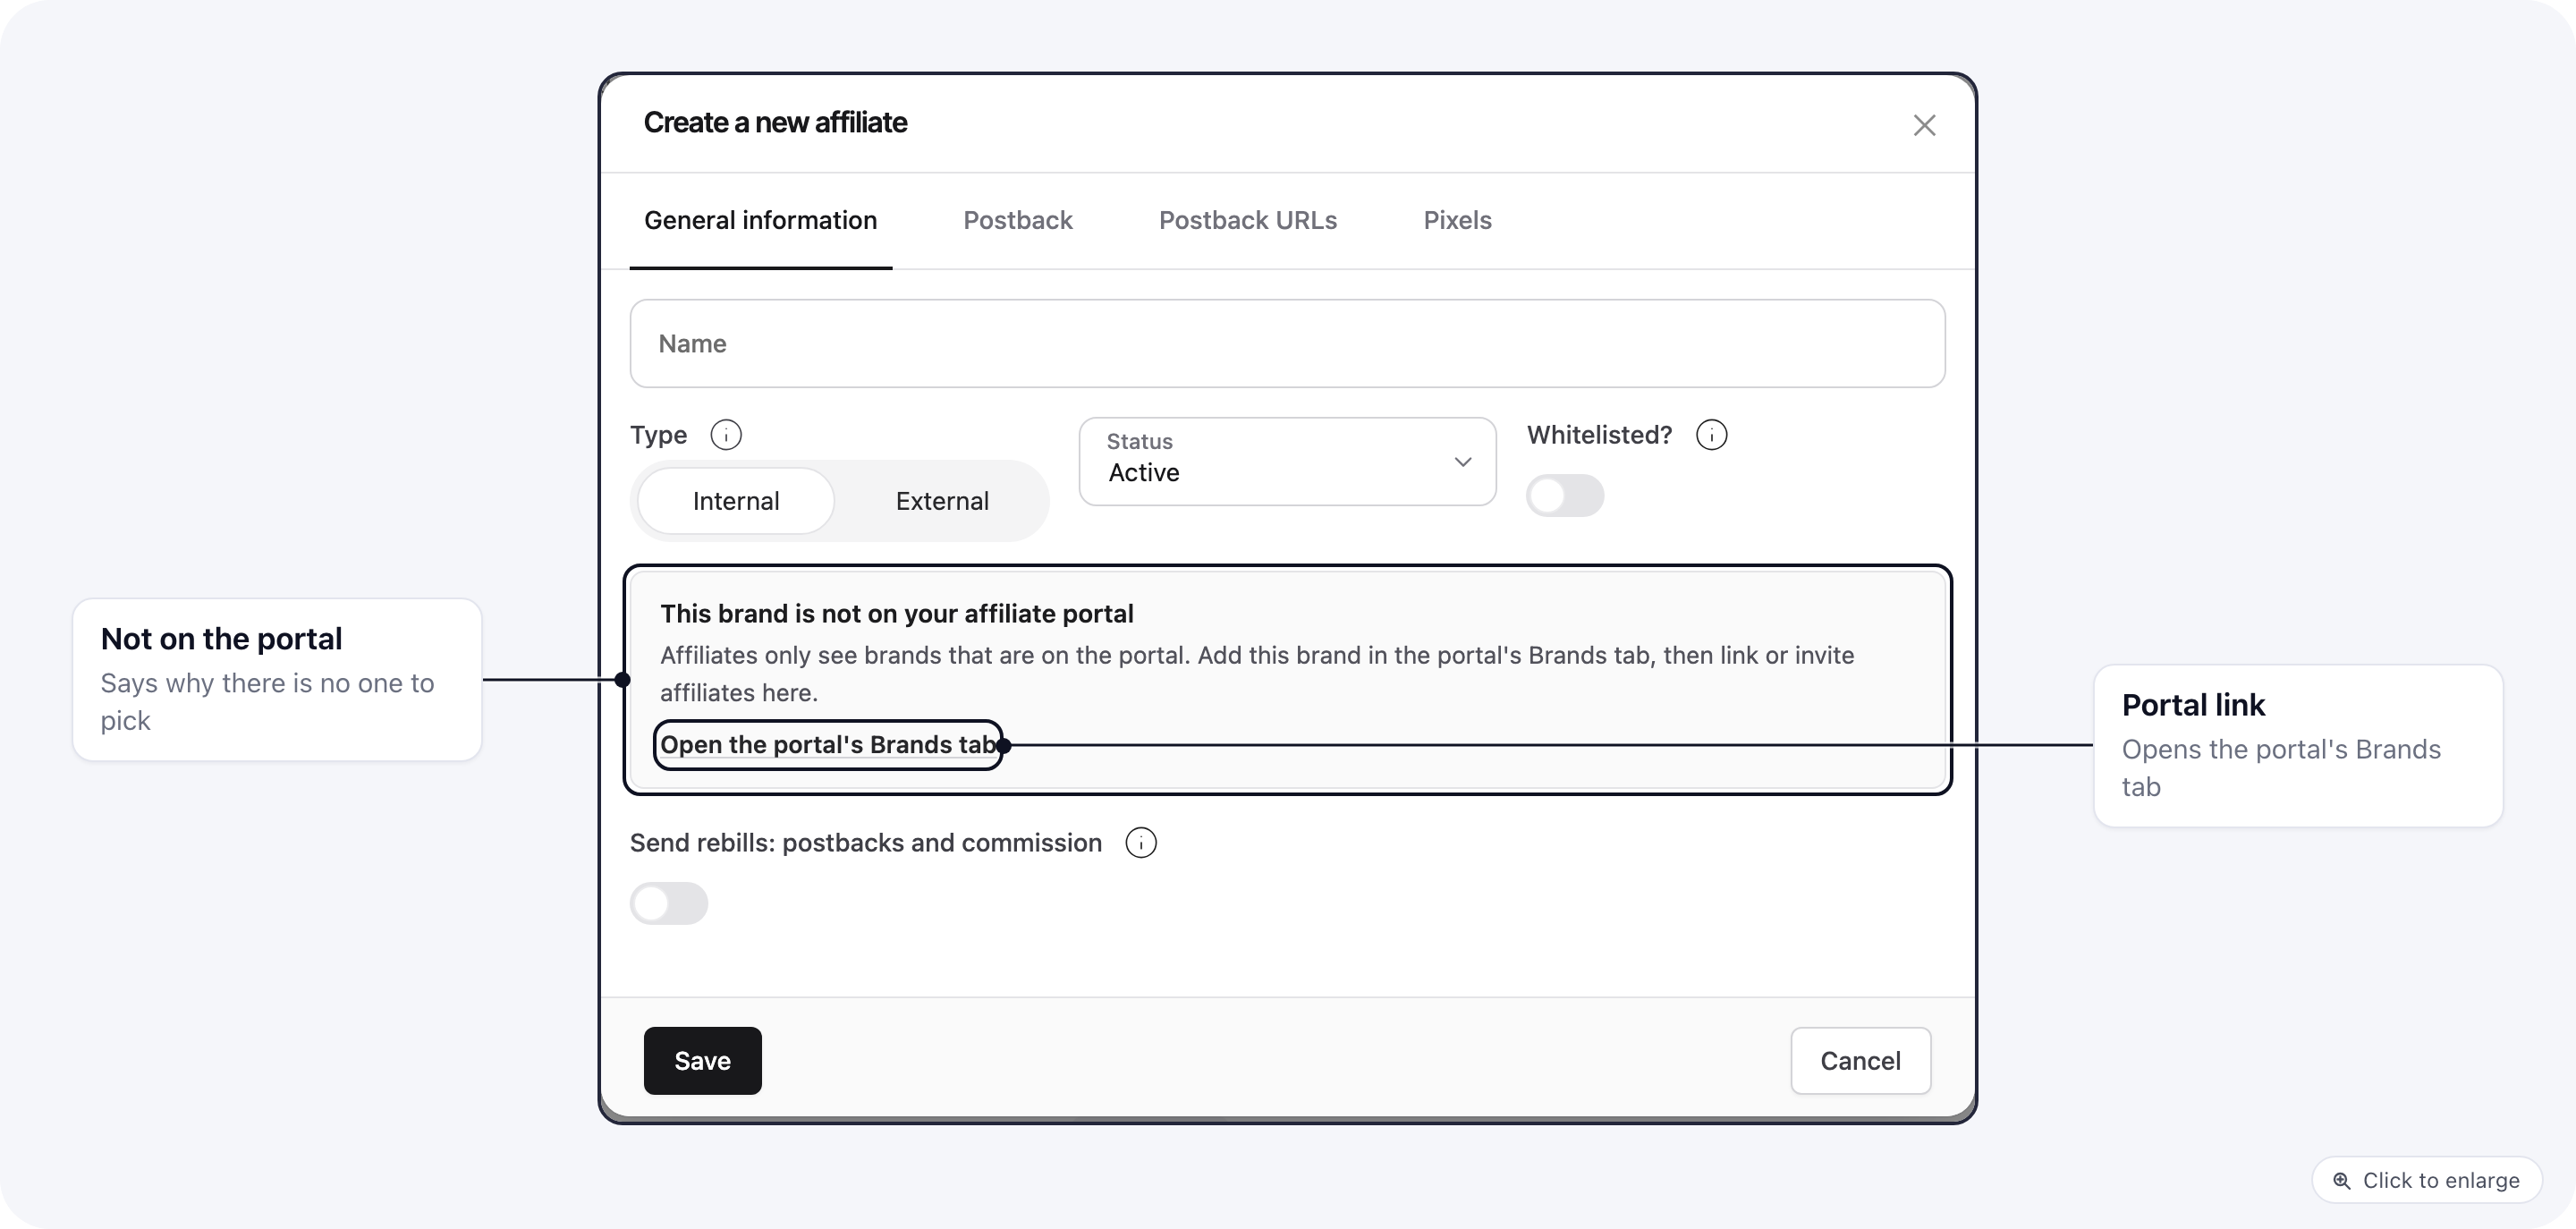Open the Status dropdown
Image resolution: width=2576 pixels, height=1229 pixels.
coord(1287,461)
